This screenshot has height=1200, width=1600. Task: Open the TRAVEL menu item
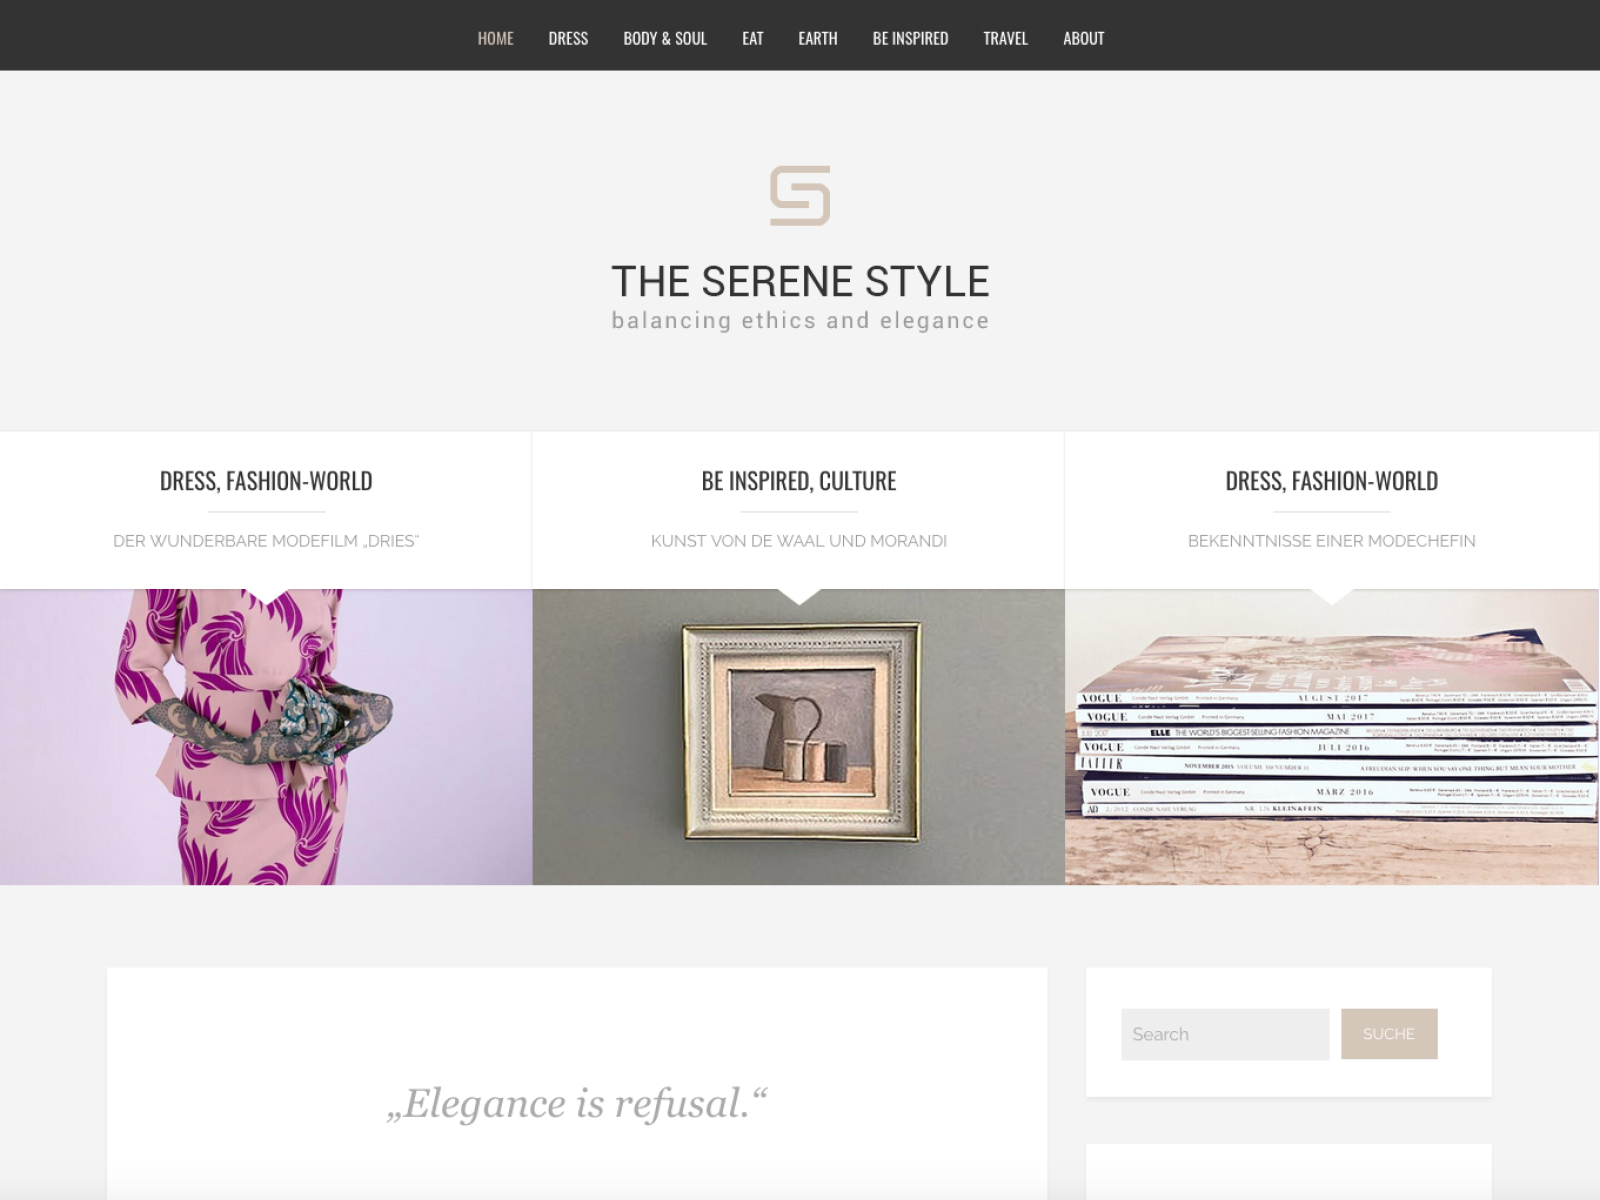pyautogui.click(x=1005, y=38)
